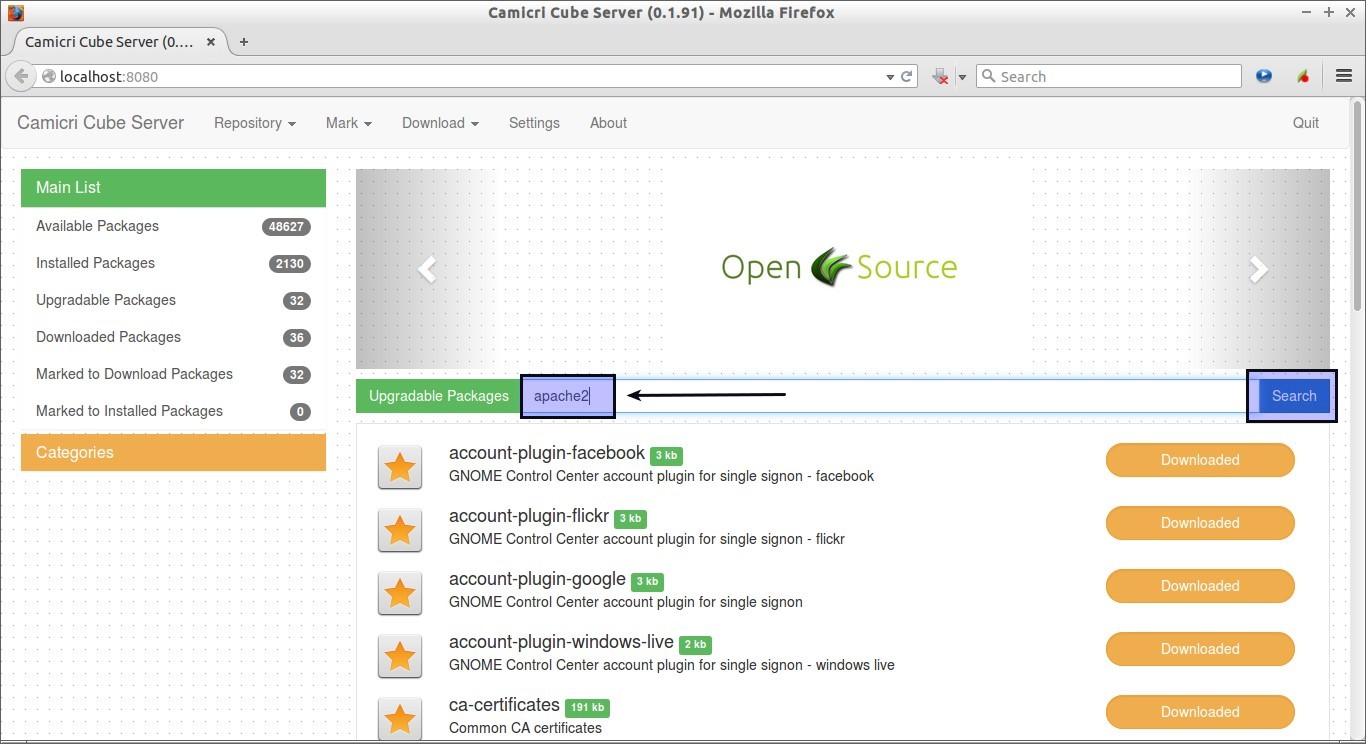Click the site identity globe icon
Image resolution: width=1366 pixels, height=744 pixels.
(x=48, y=76)
